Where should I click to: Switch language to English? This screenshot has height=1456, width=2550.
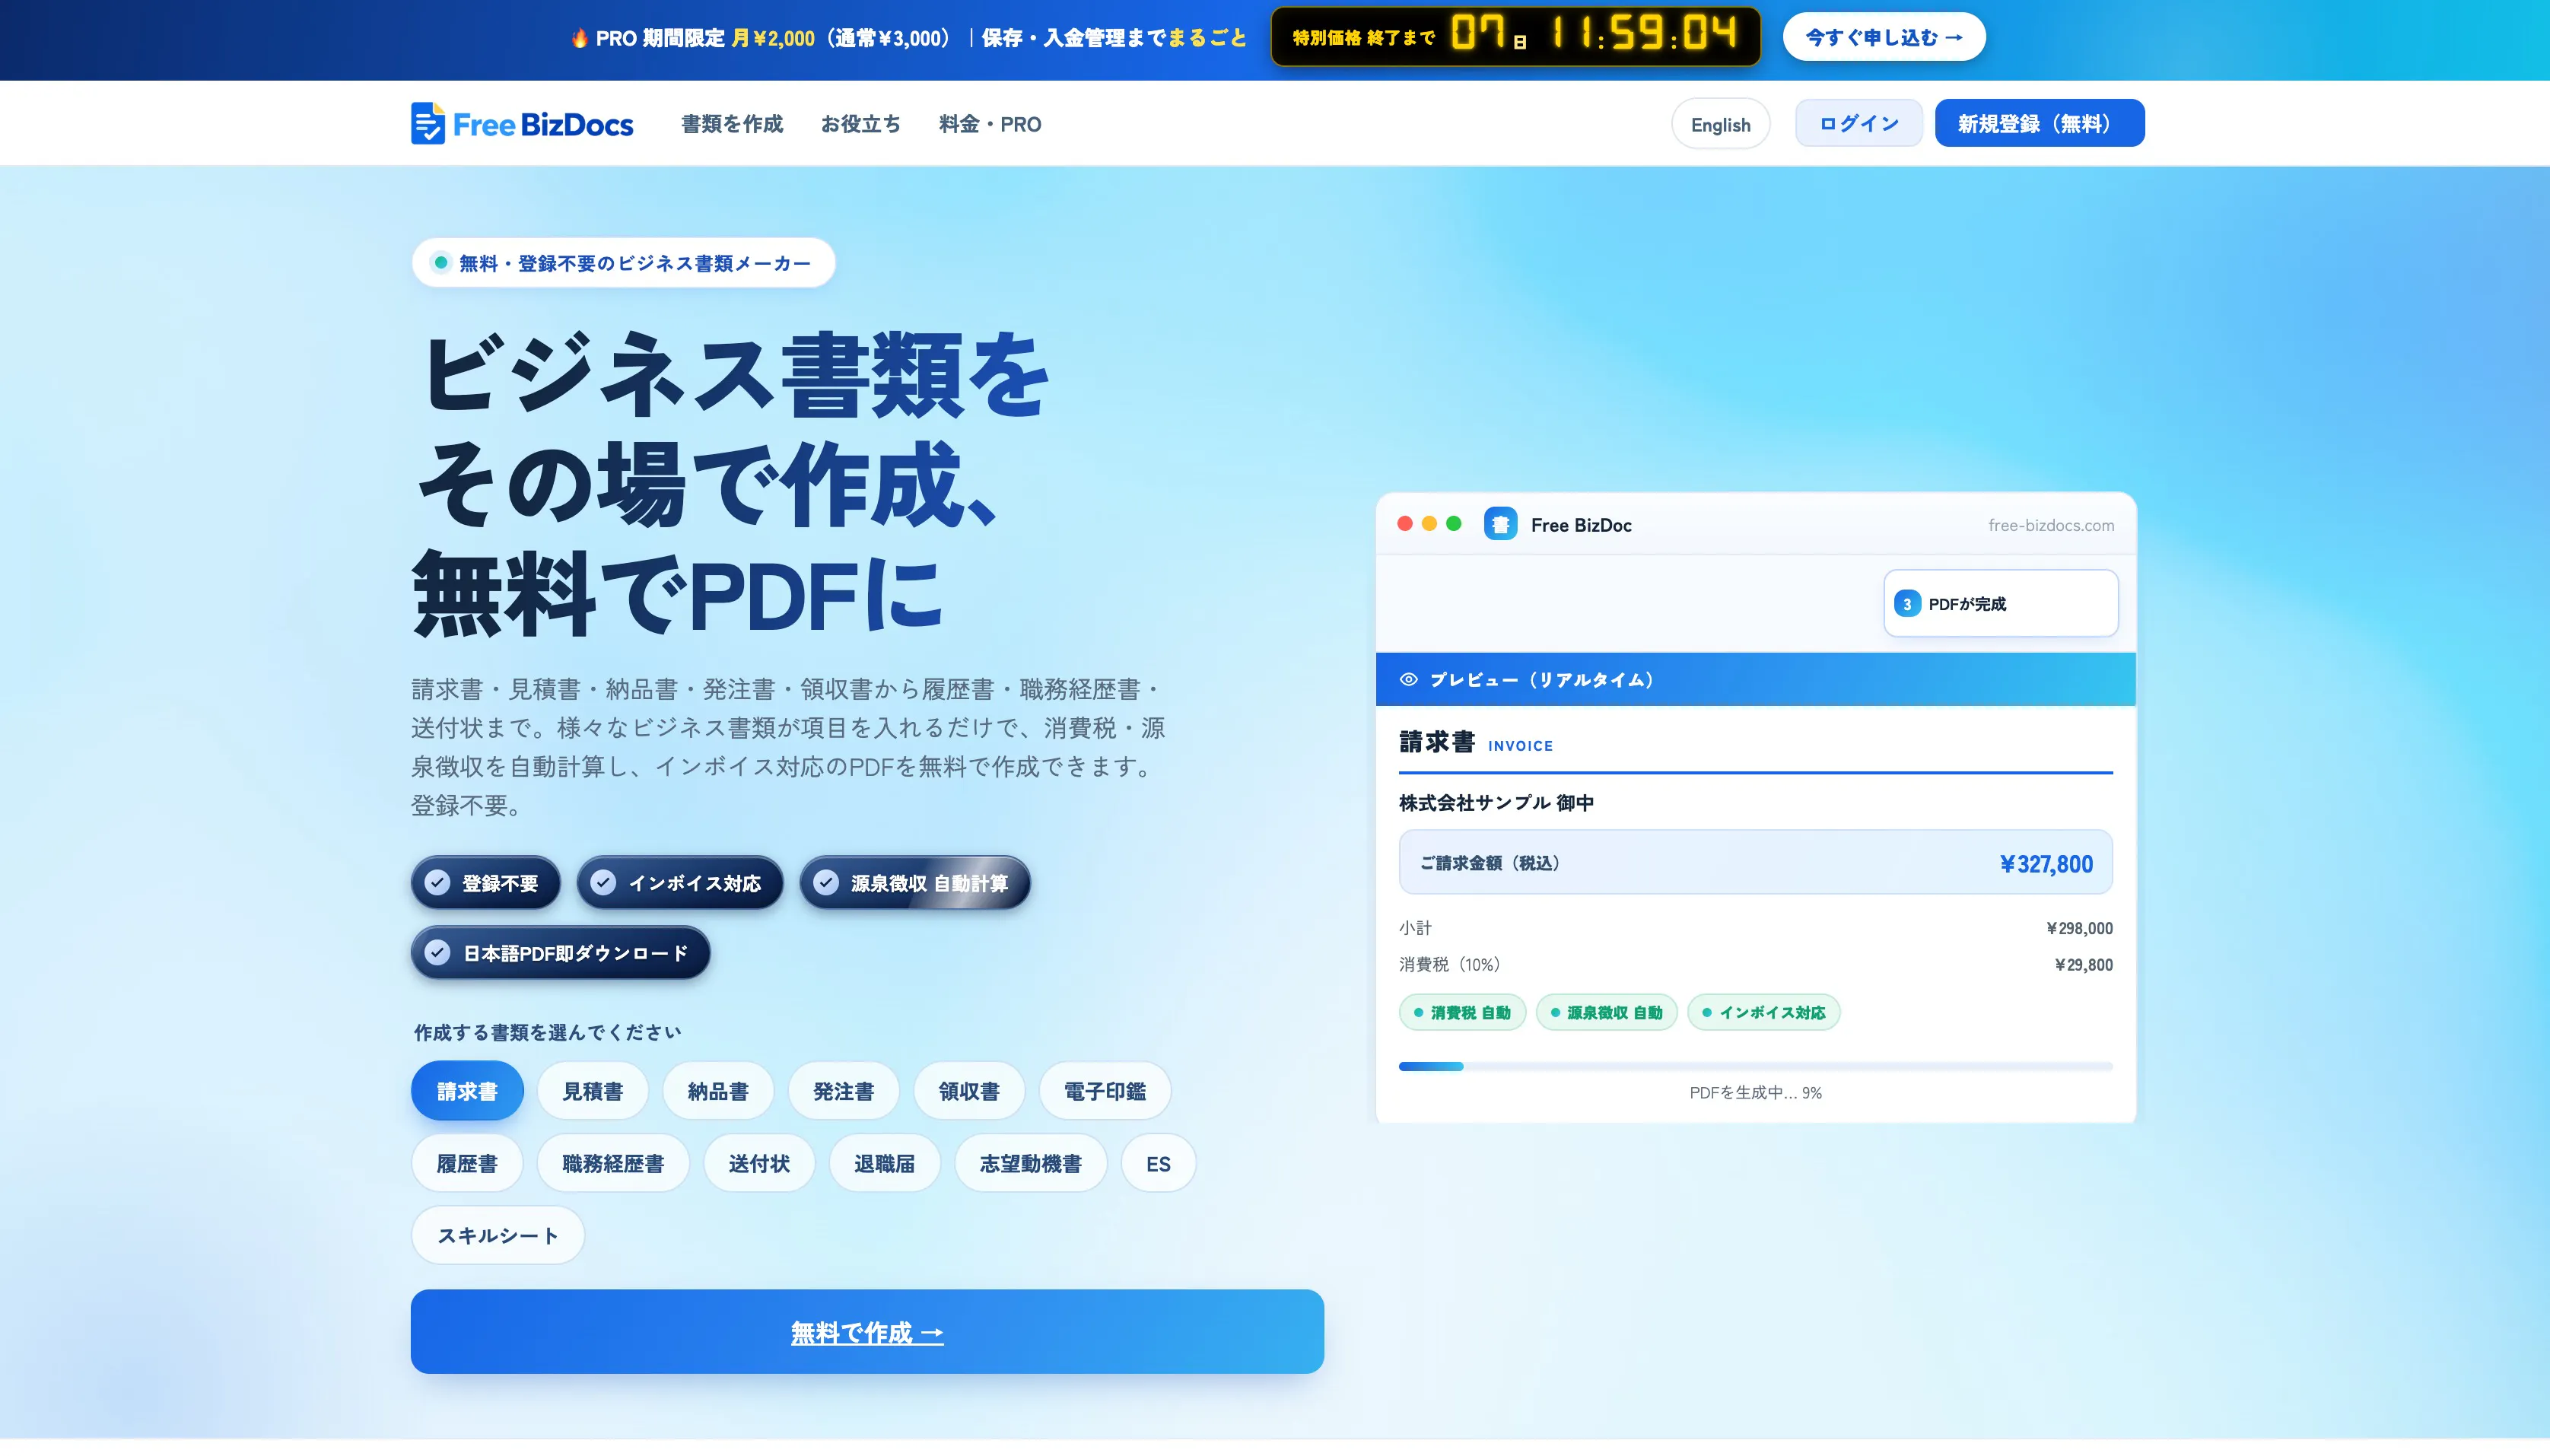coord(1720,124)
